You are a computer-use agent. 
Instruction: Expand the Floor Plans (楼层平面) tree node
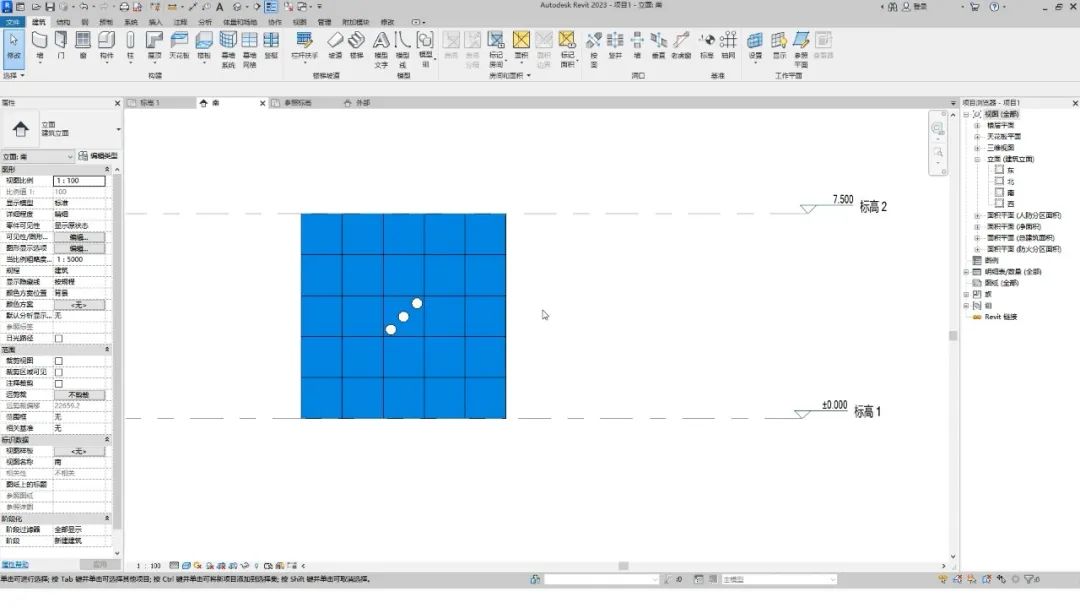977,125
